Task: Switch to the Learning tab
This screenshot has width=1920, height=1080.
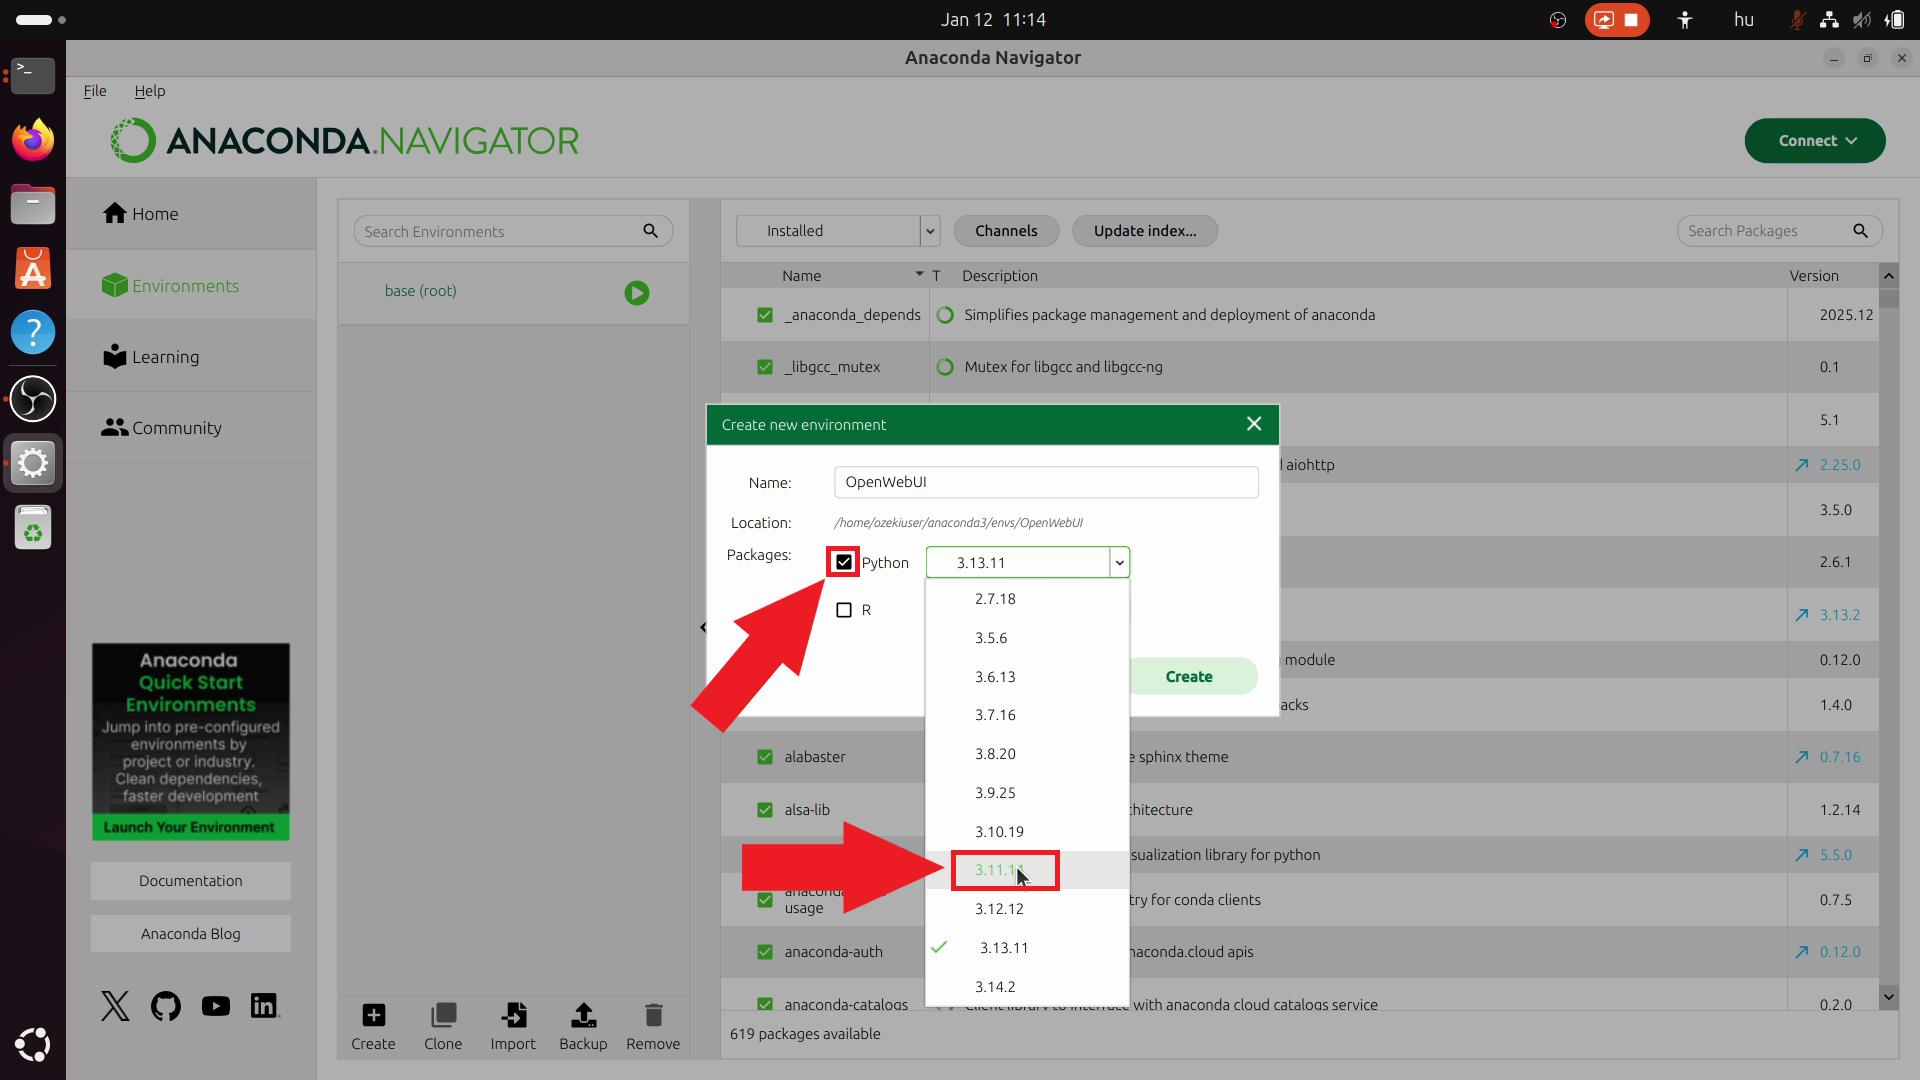Action: click(165, 357)
